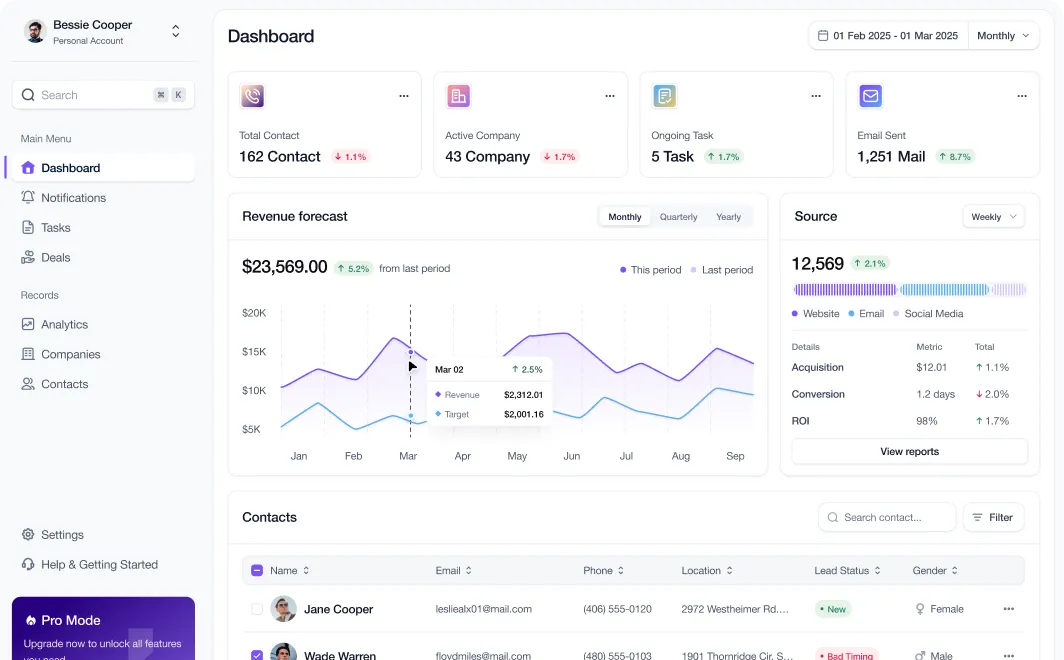Expand the Bessie Cooper account switcher
1064x660 pixels.
point(176,31)
